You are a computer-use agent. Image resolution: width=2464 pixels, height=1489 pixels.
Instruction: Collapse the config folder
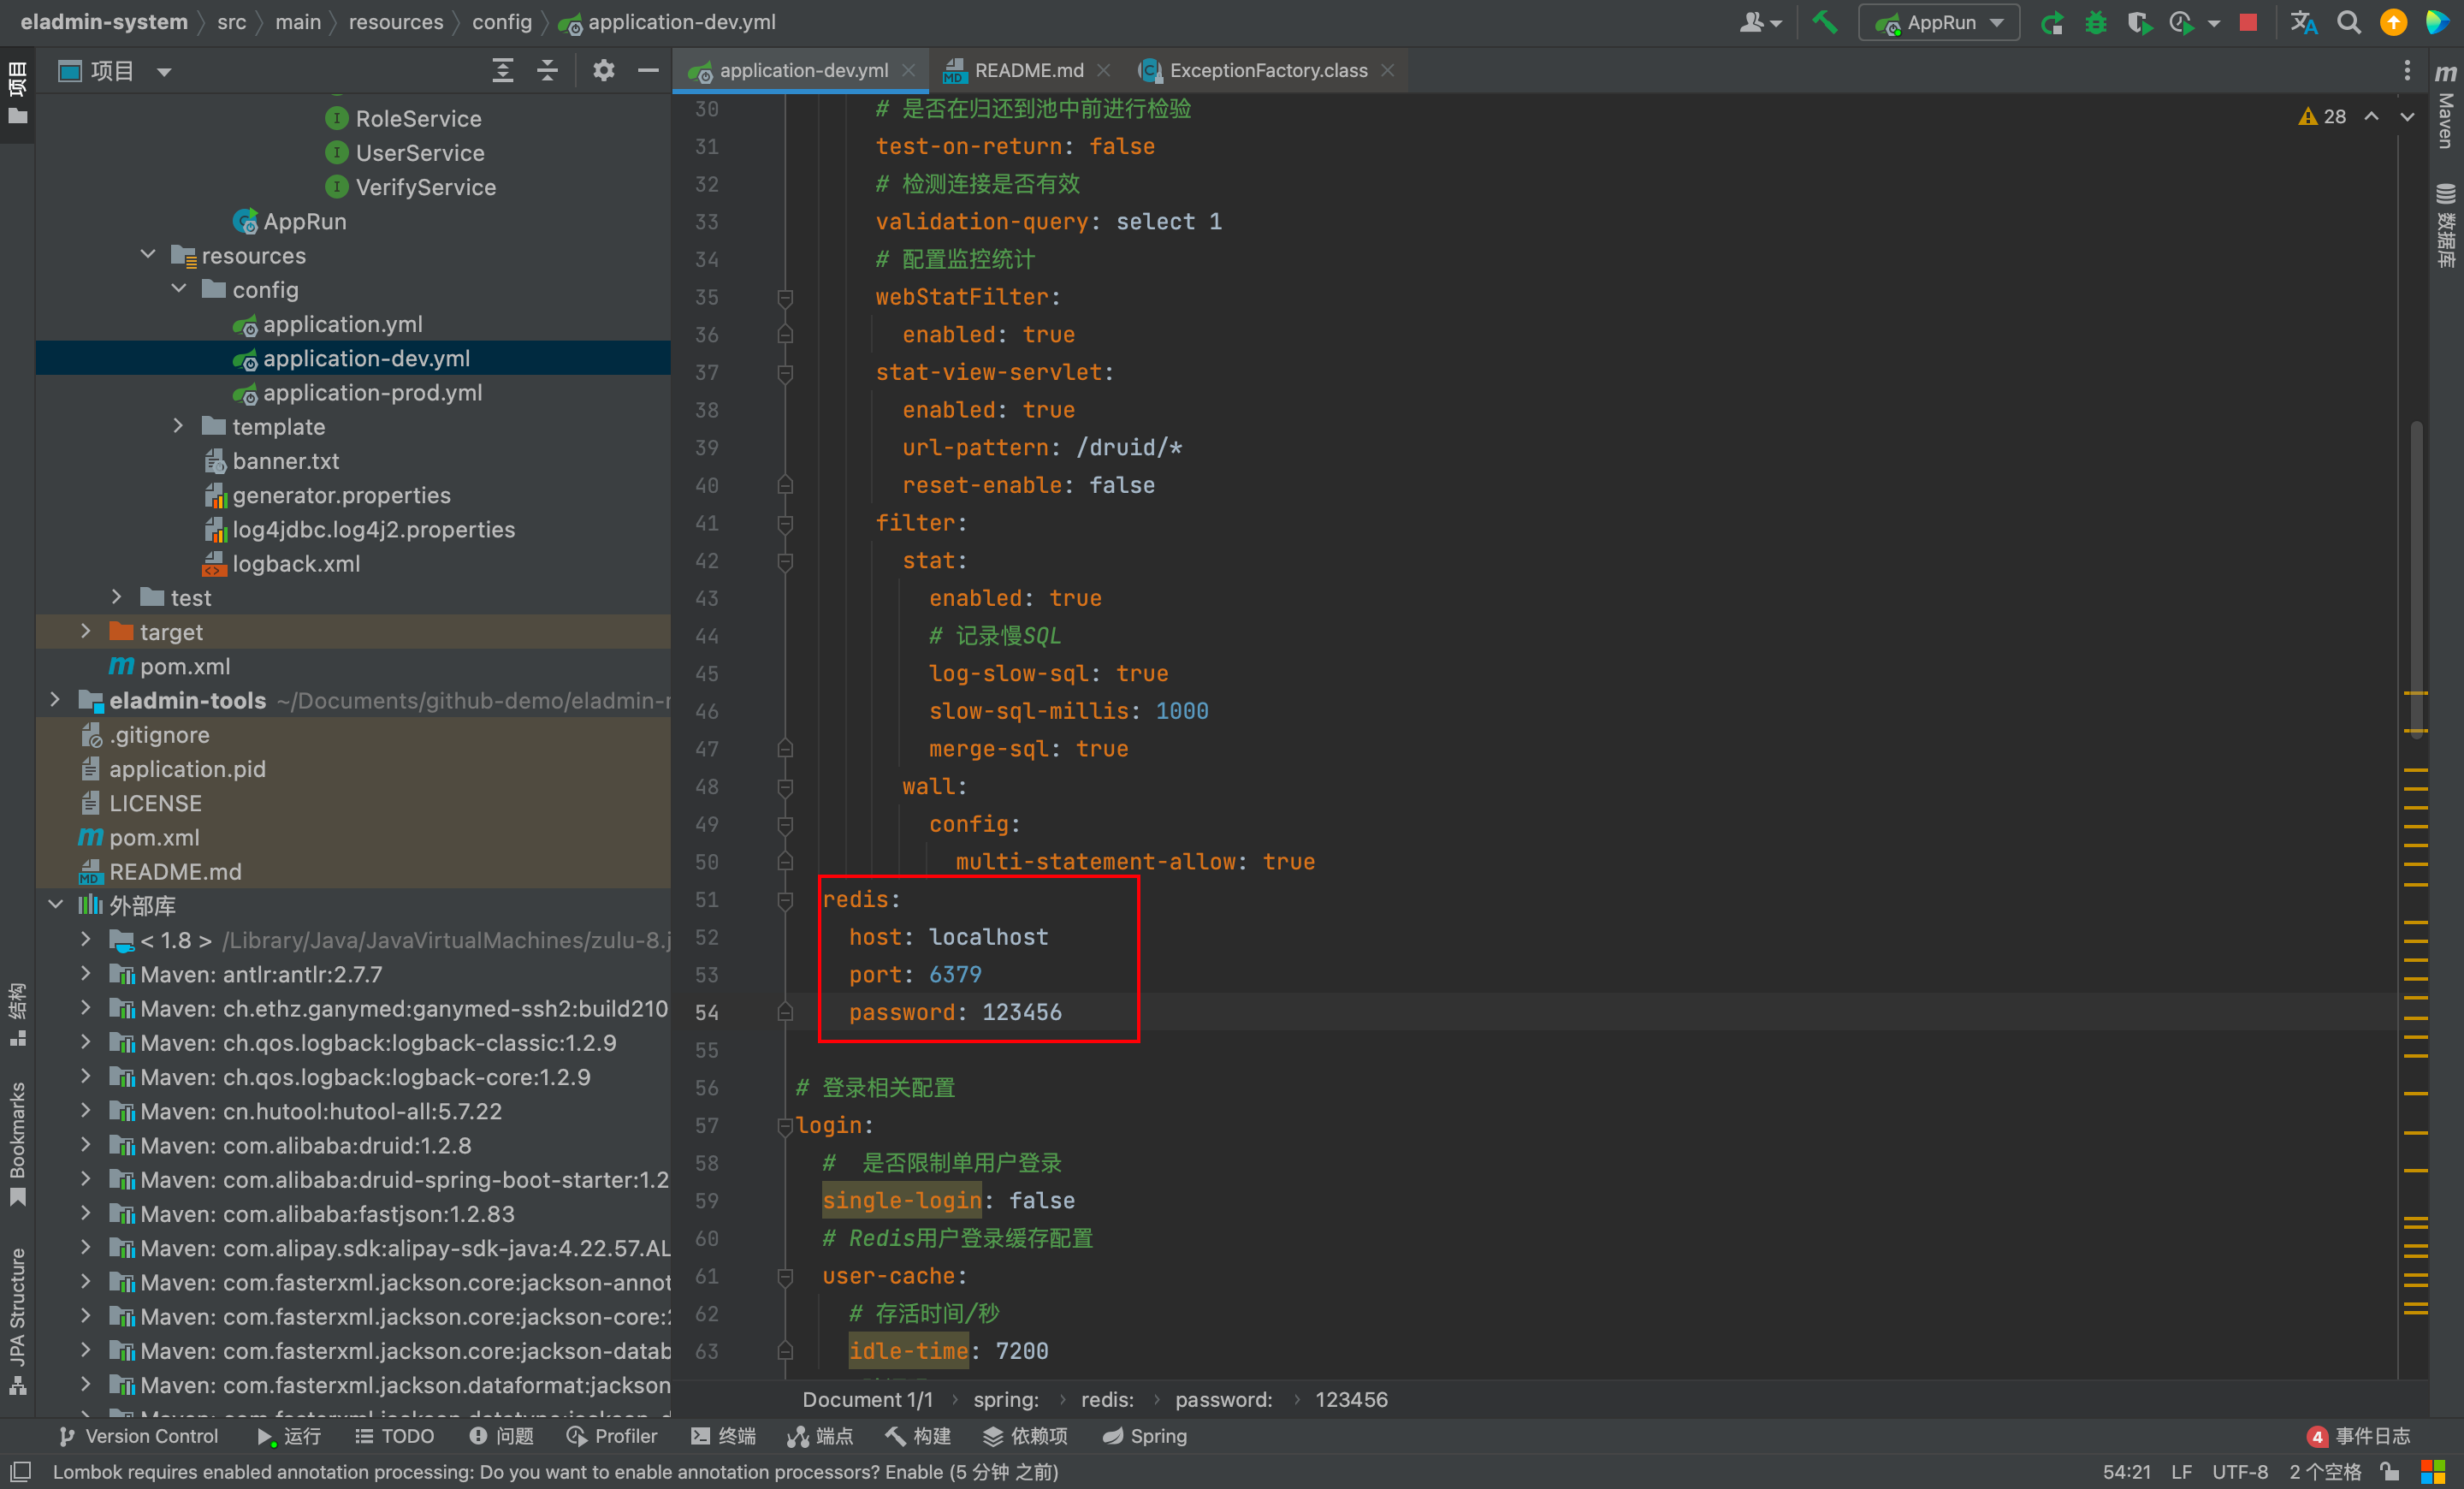(179, 290)
